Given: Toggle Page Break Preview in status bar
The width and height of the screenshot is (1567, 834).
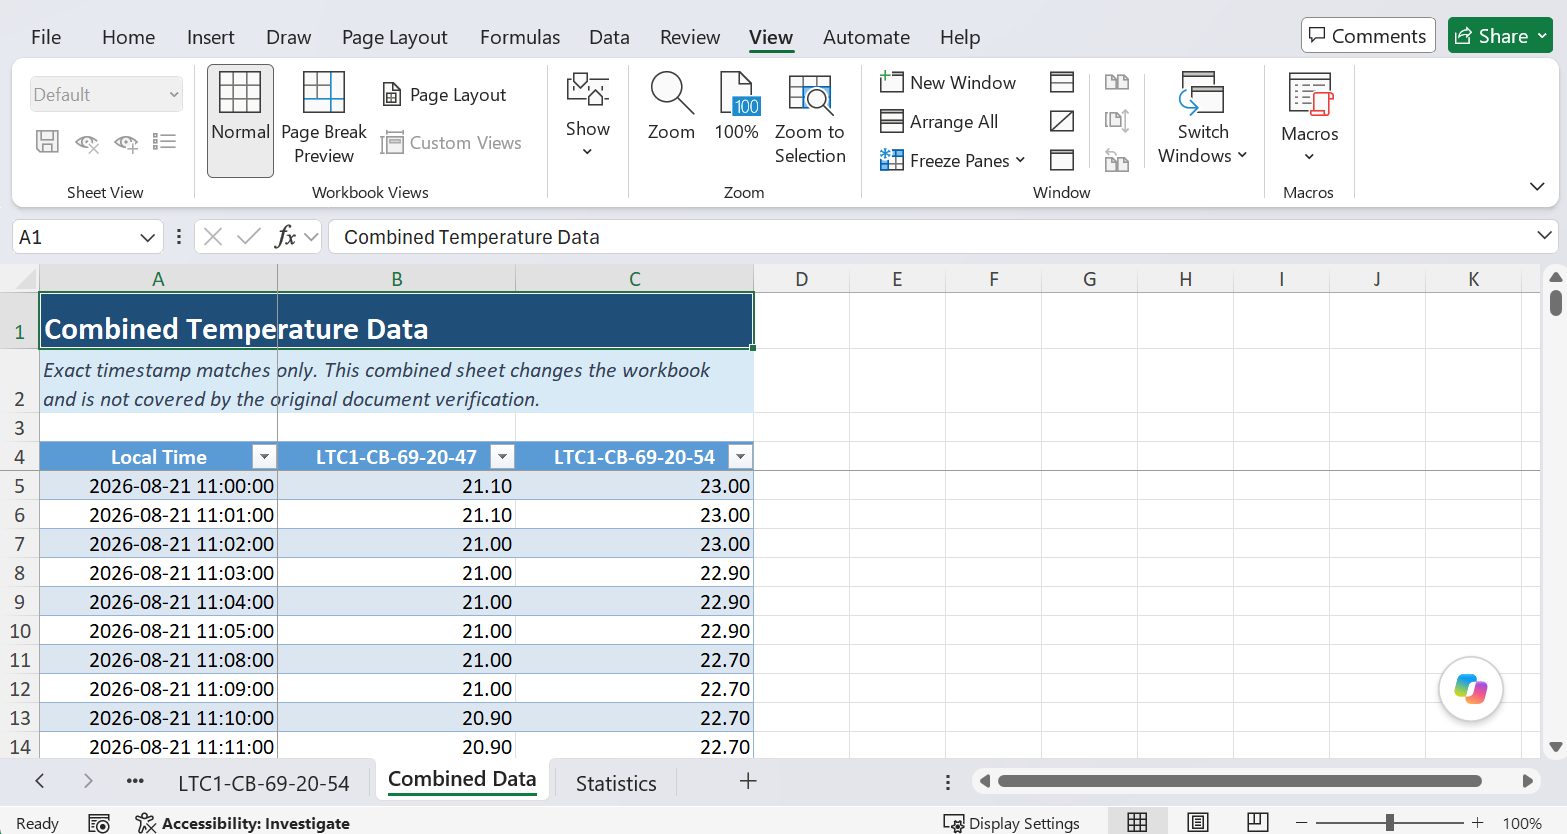Looking at the screenshot, I should [1258, 822].
